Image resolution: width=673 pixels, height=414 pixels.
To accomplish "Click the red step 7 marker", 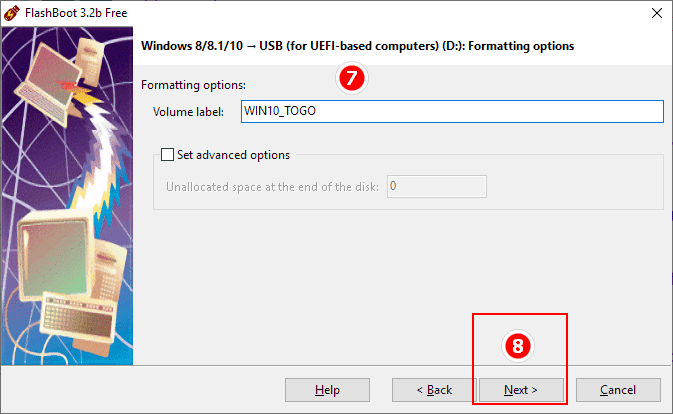I will coord(352,78).
